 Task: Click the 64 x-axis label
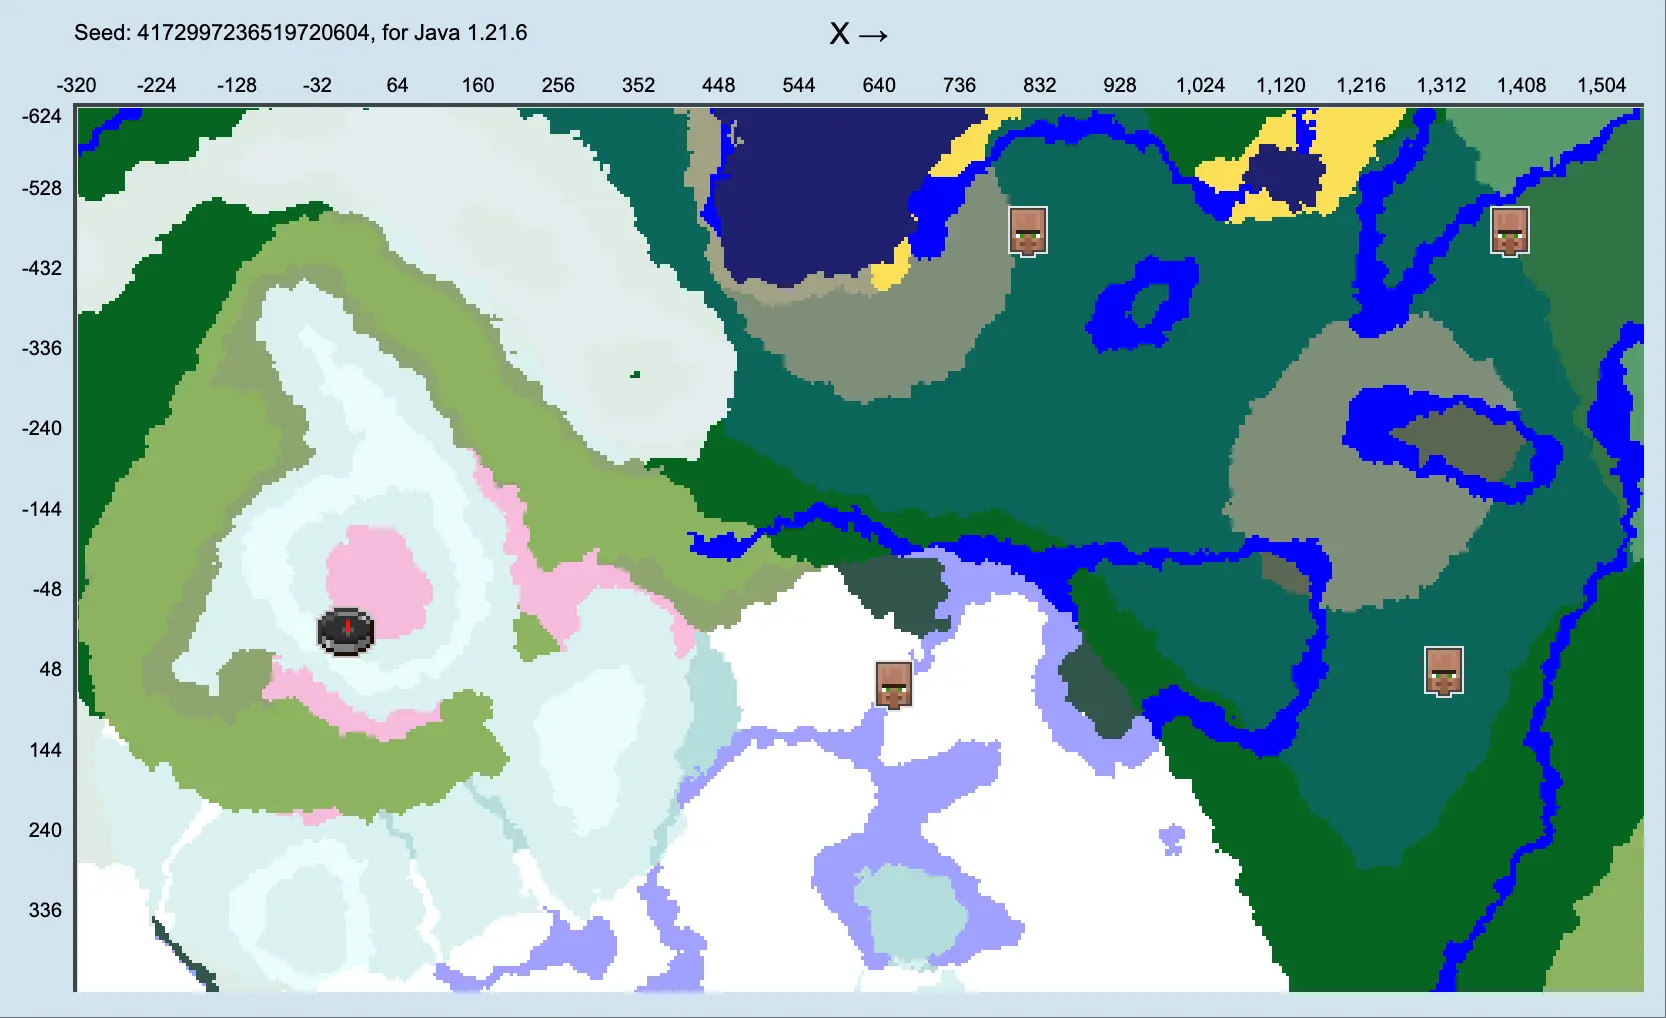pos(397,85)
